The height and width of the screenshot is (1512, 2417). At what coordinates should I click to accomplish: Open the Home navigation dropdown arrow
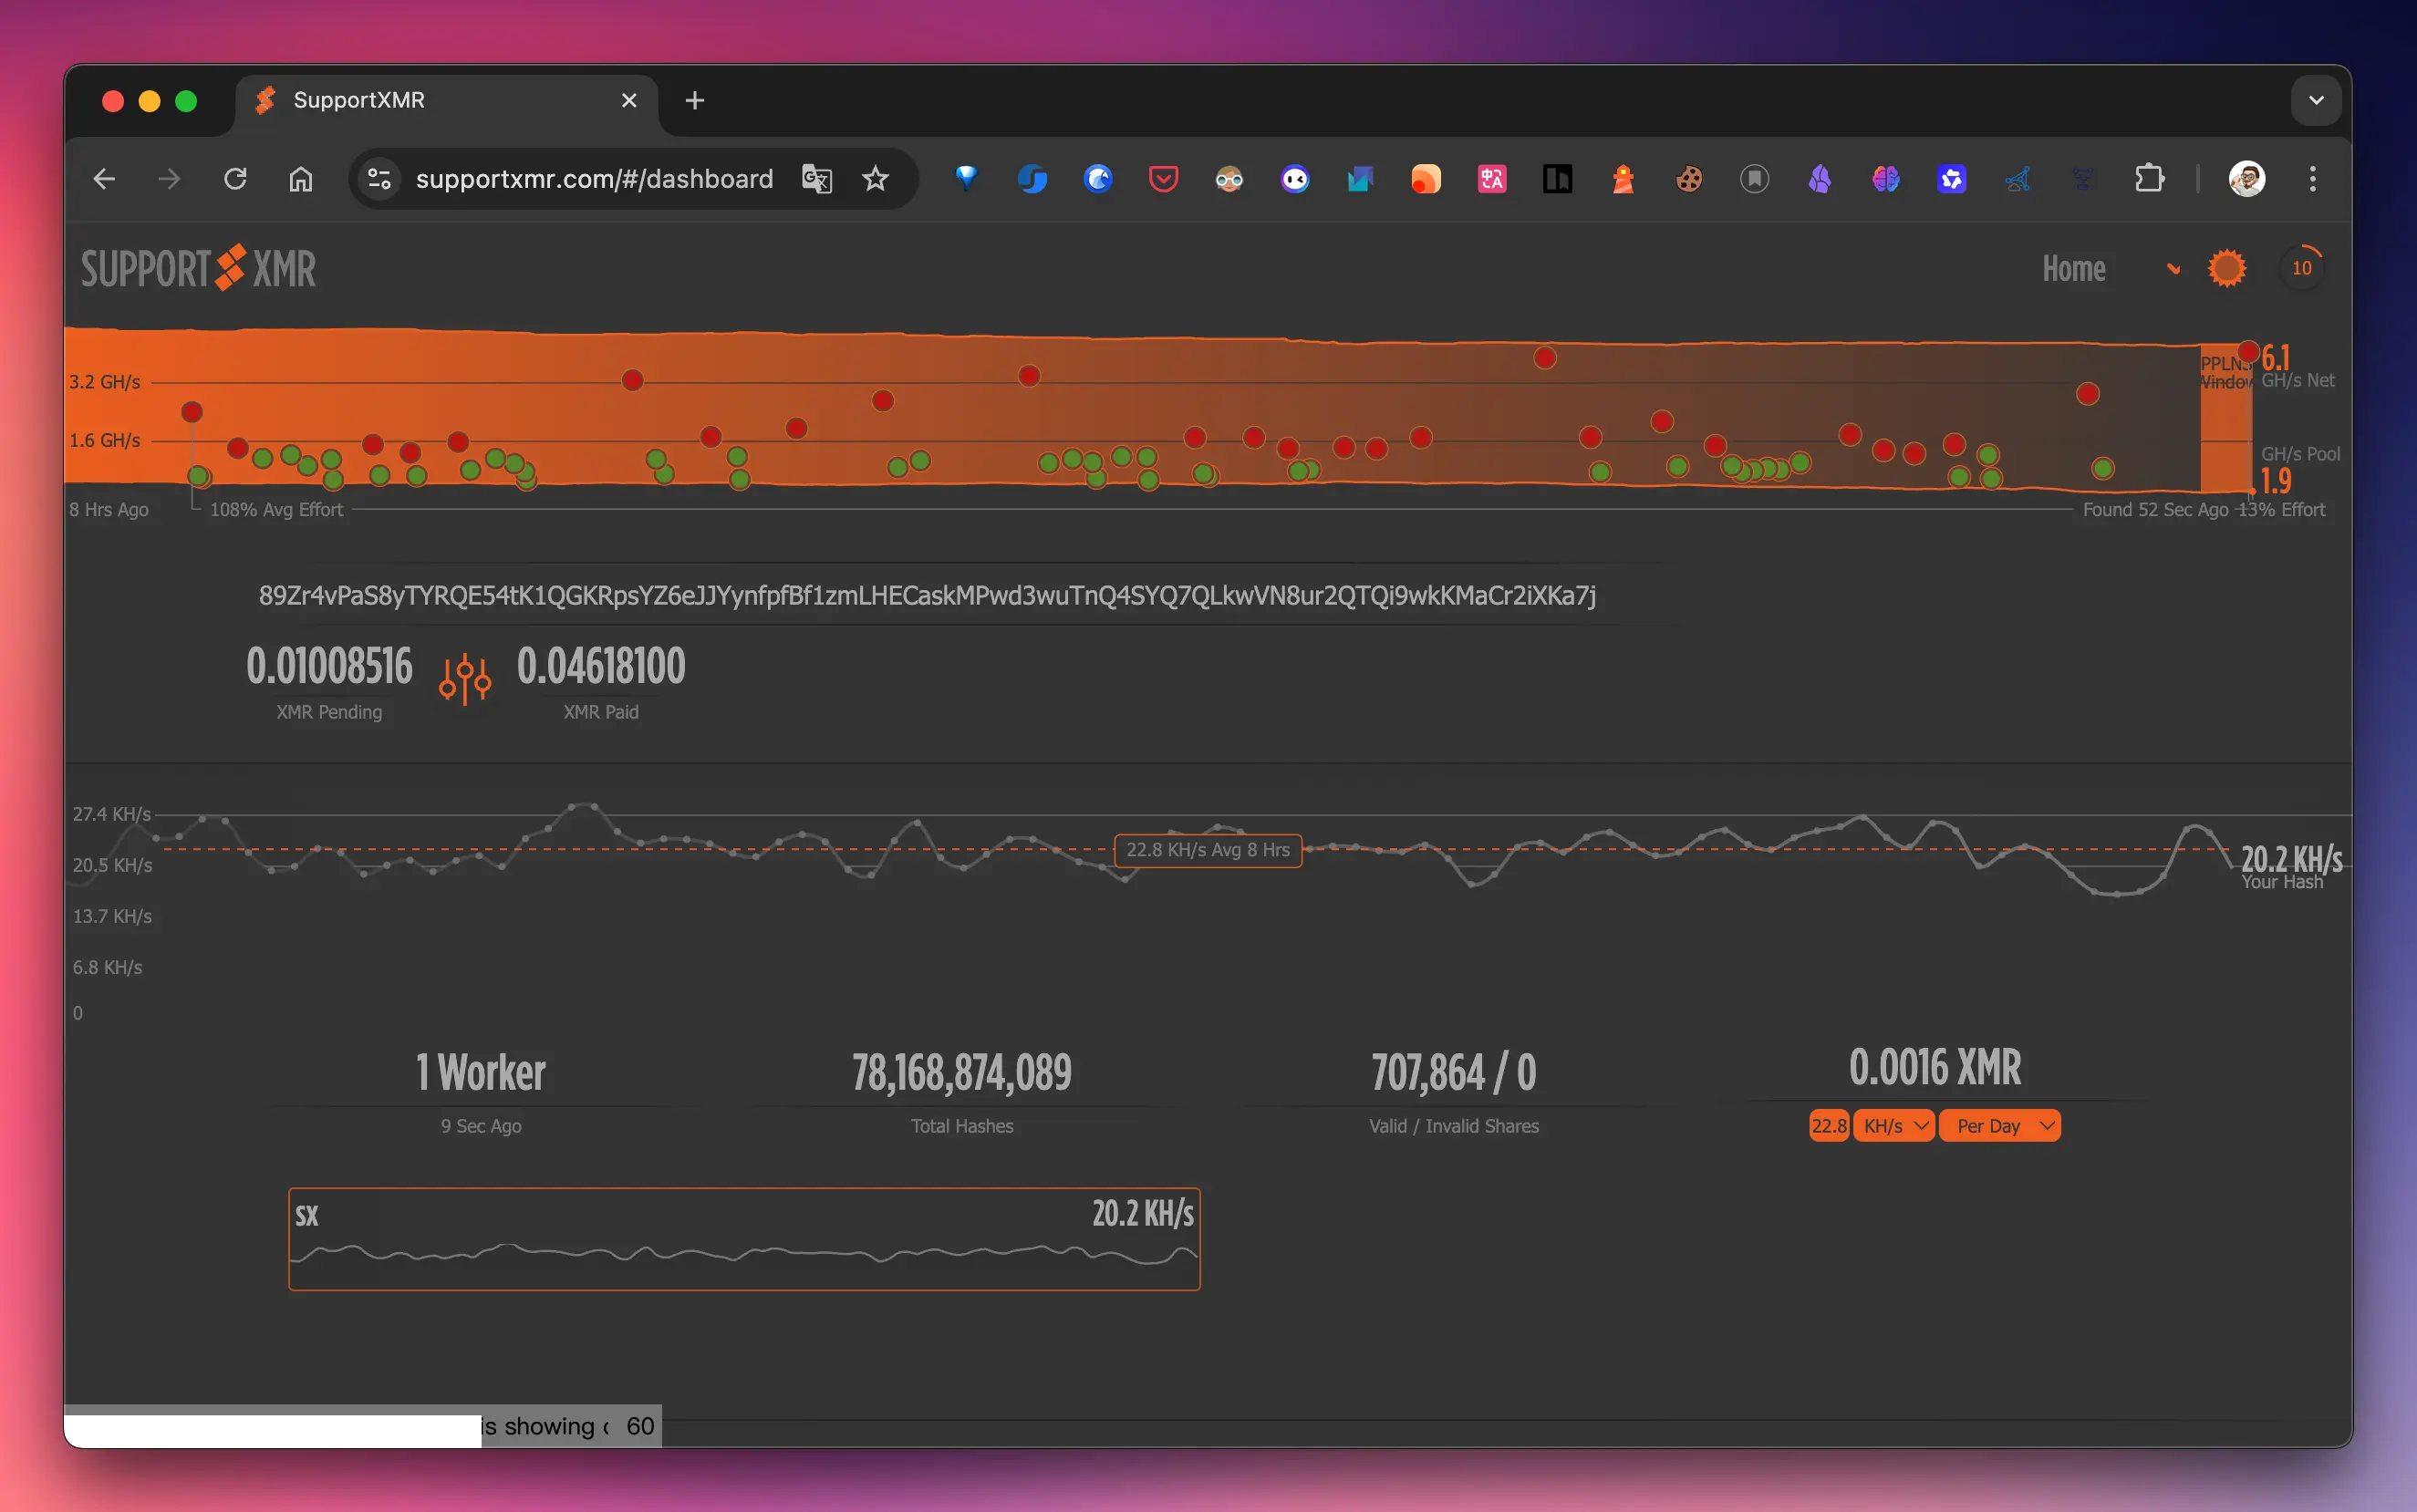pyautogui.click(x=2173, y=268)
